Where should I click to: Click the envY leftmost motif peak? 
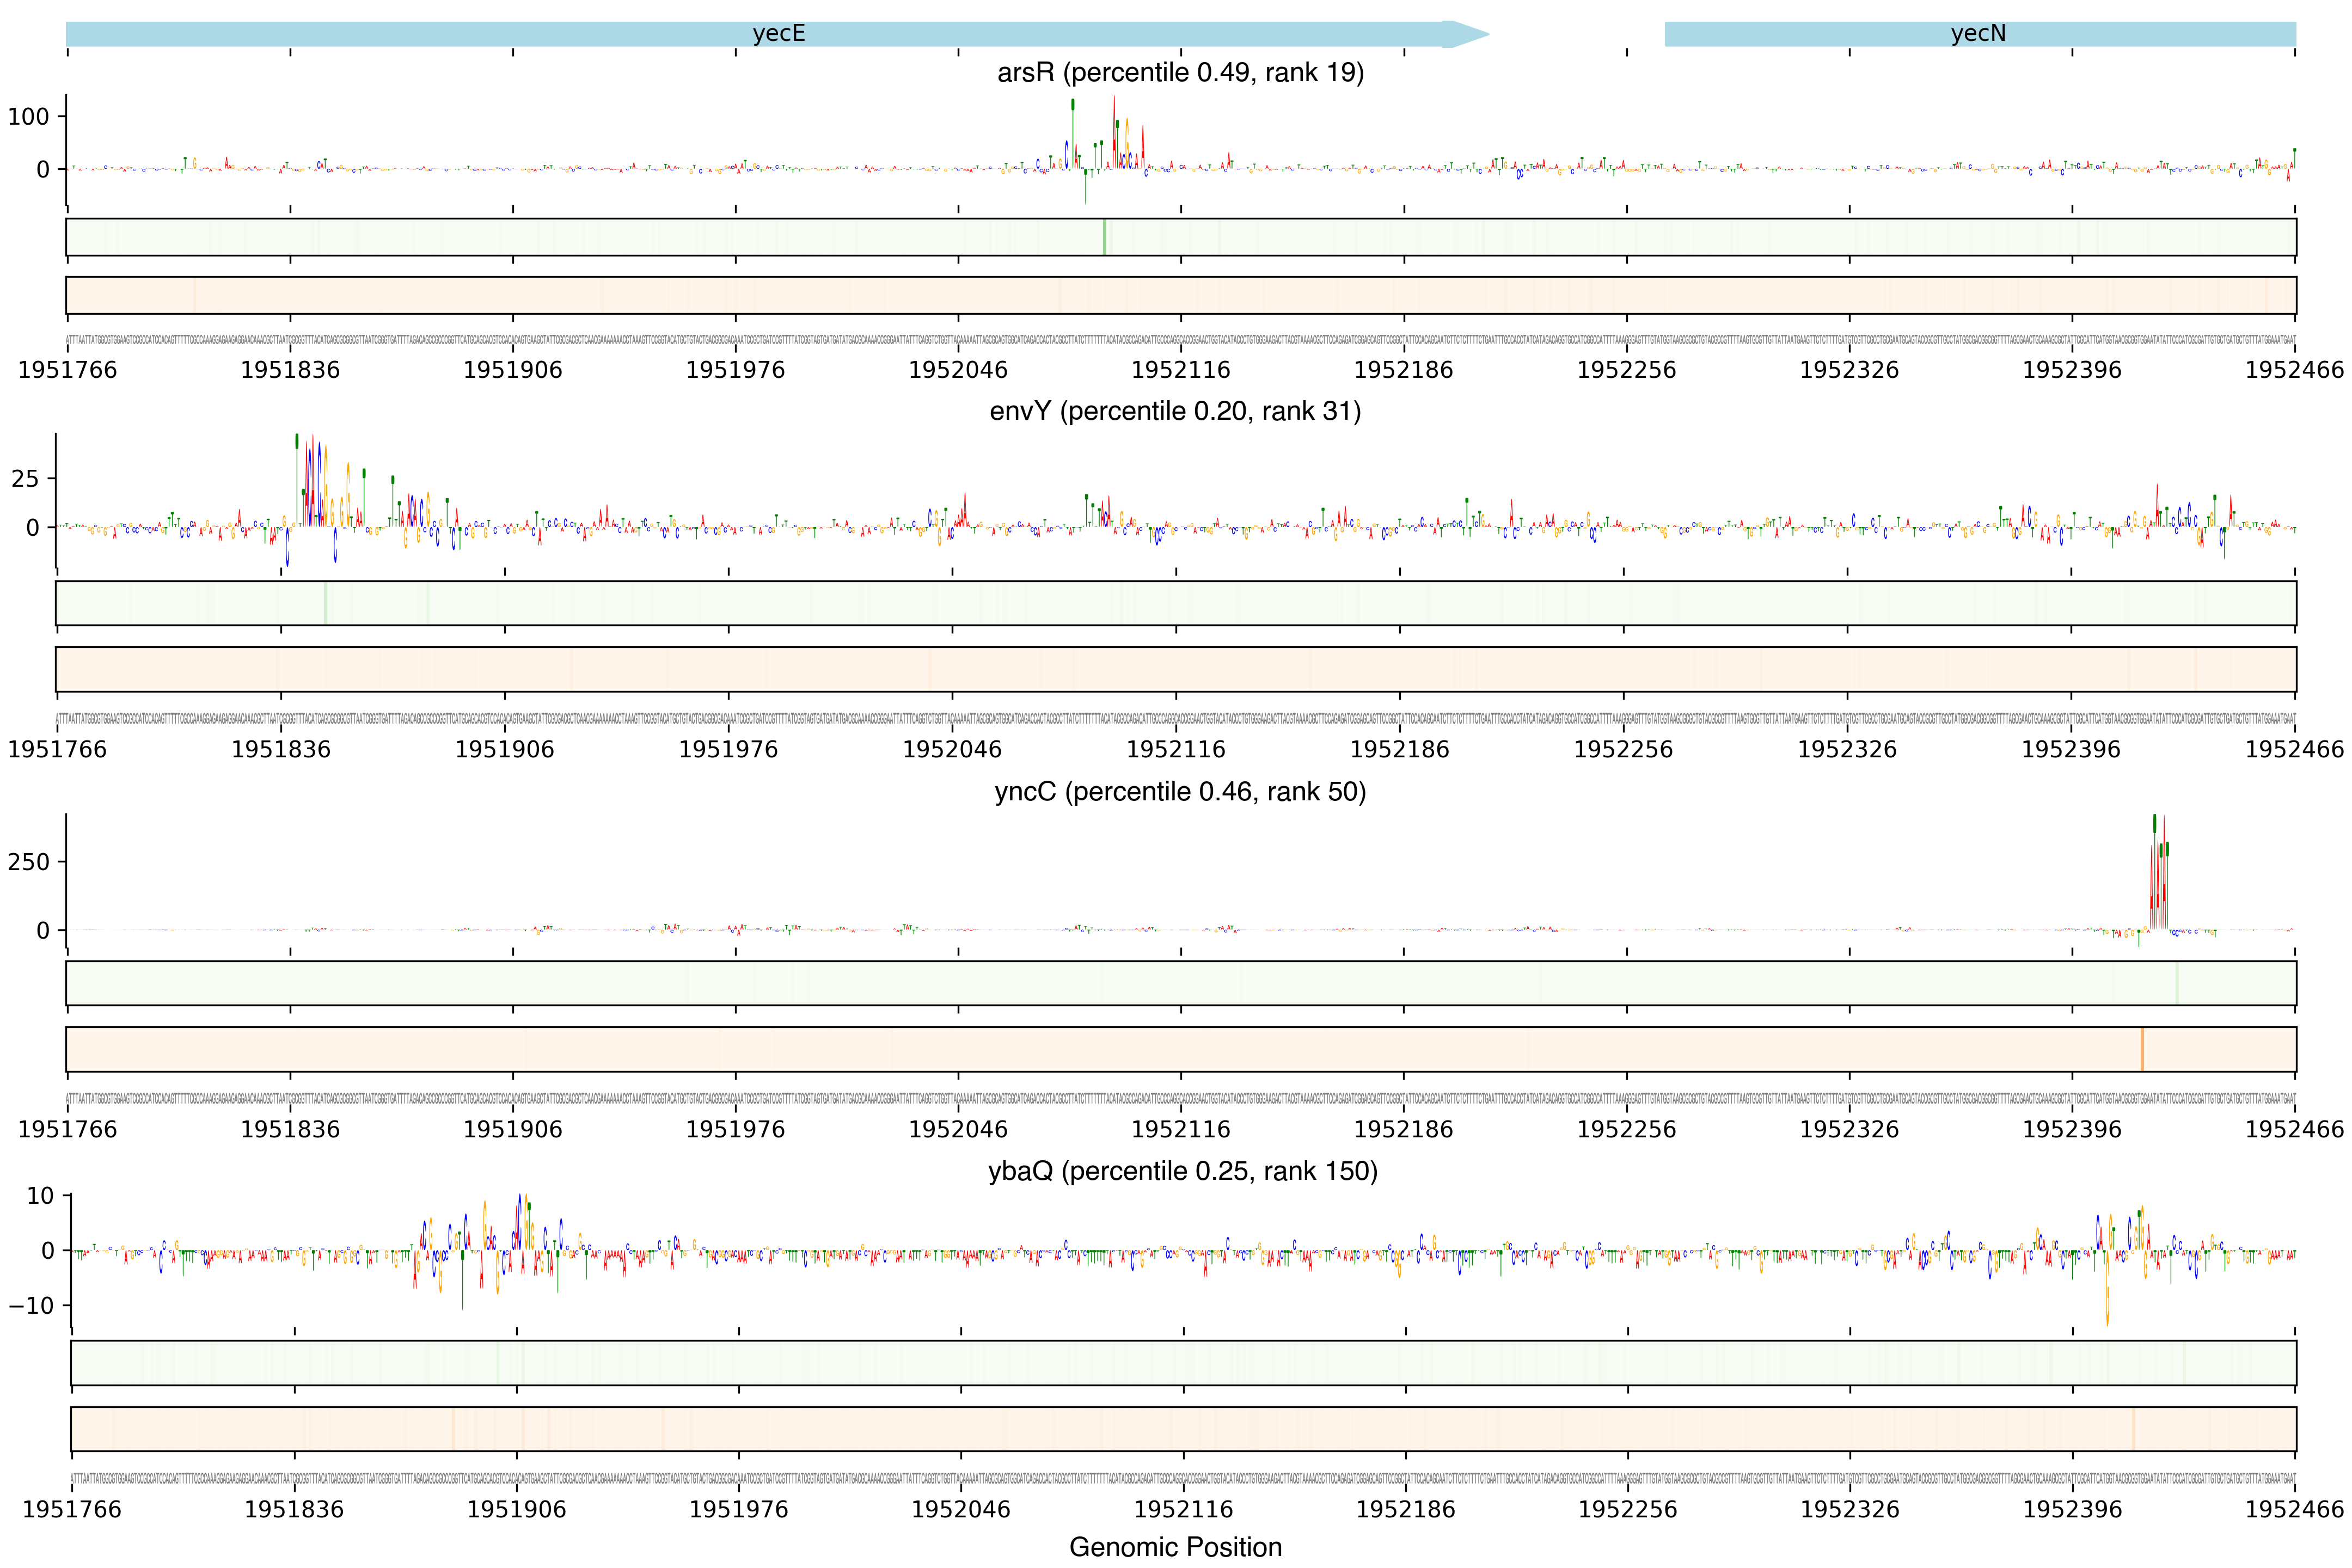point(310,480)
